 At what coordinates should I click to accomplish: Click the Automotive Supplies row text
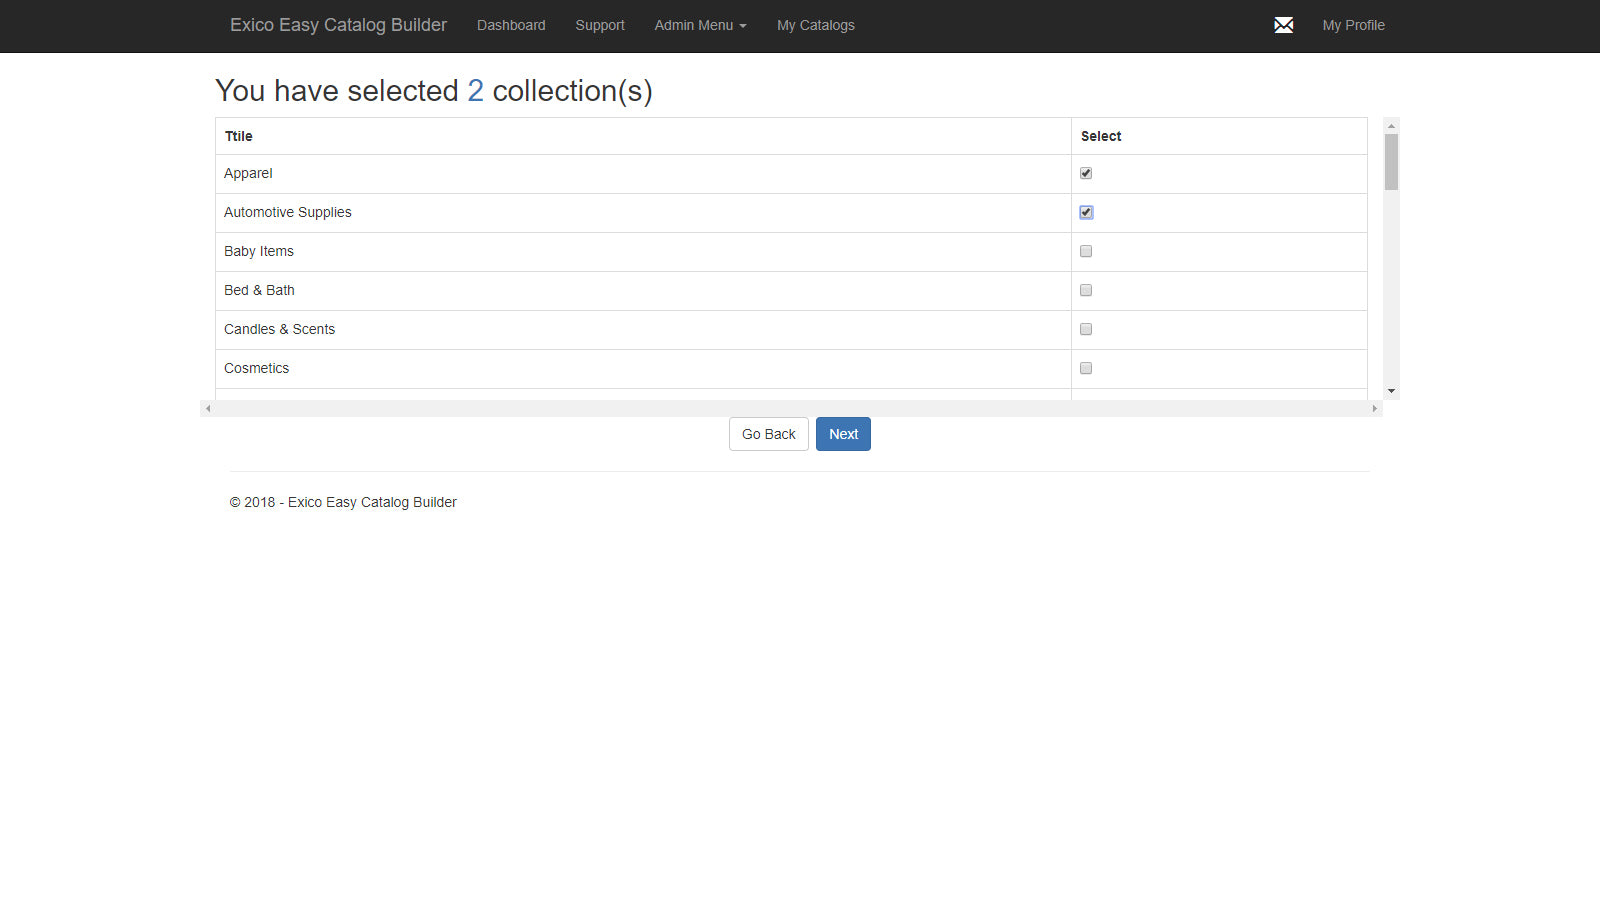tap(288, 212)
